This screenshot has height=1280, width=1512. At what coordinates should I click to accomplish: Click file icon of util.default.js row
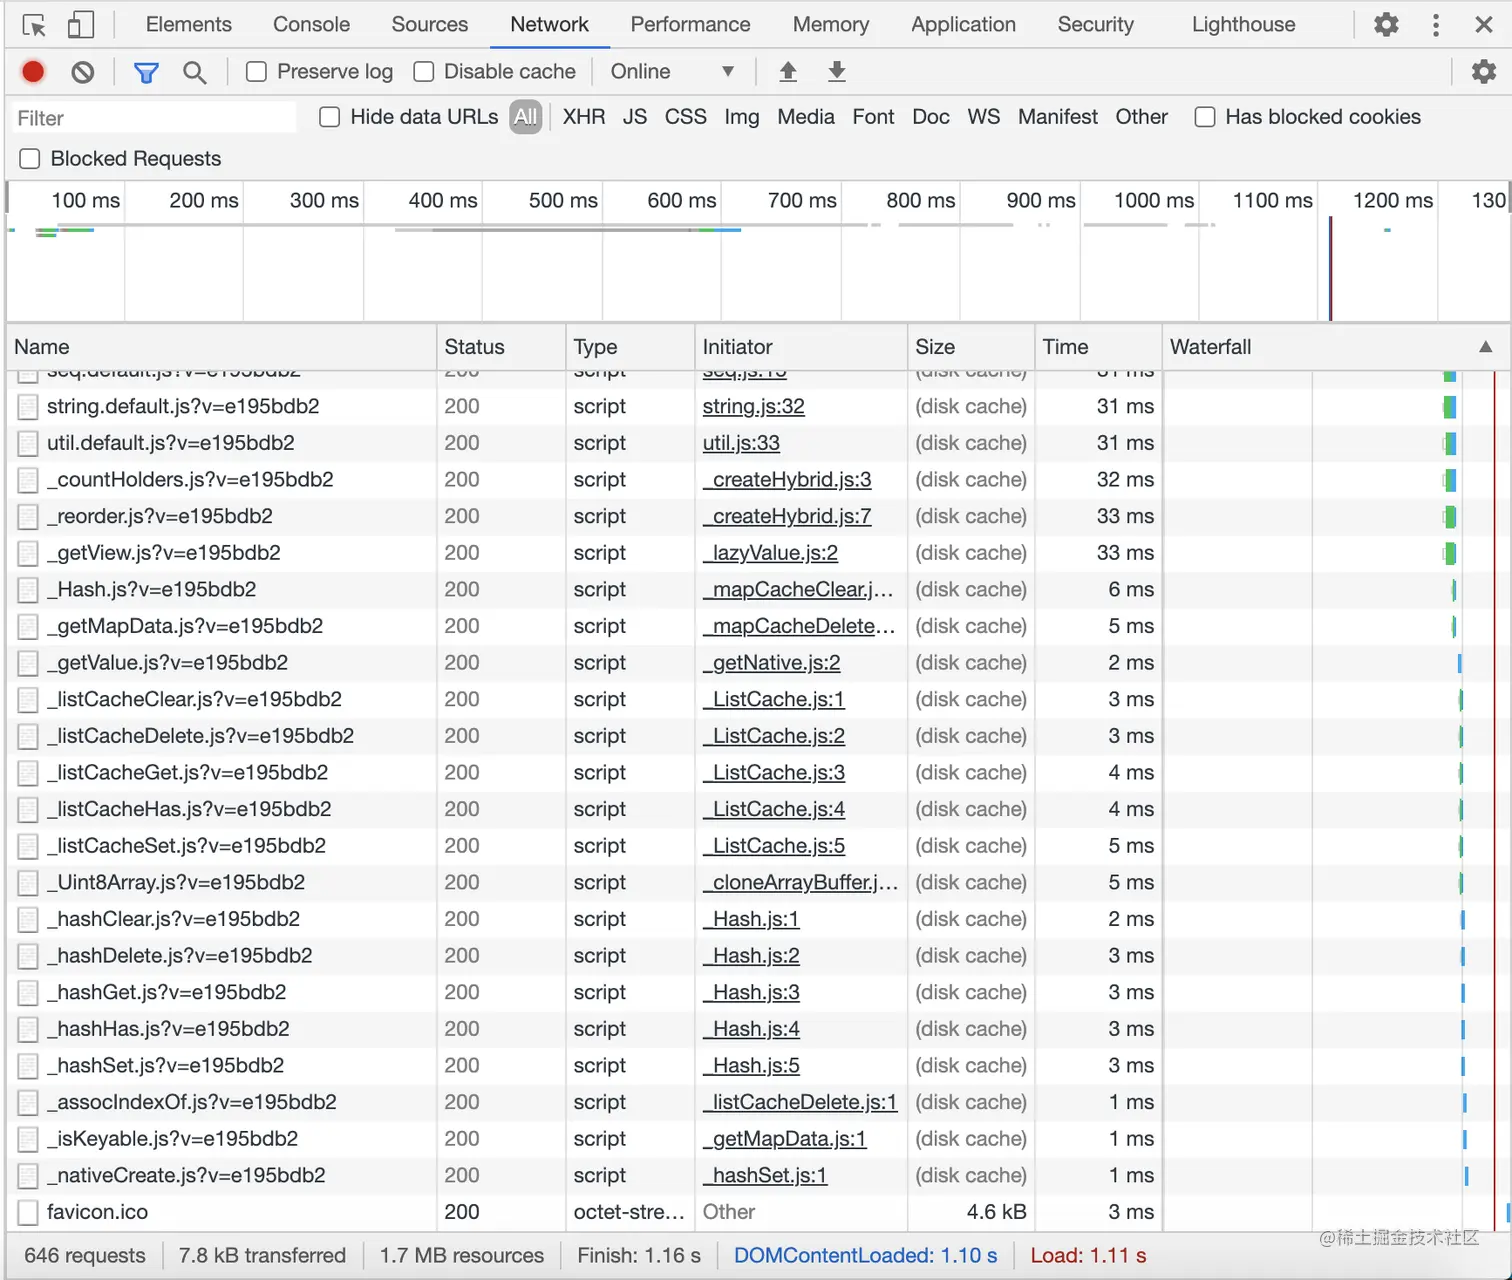click(28, 443)
